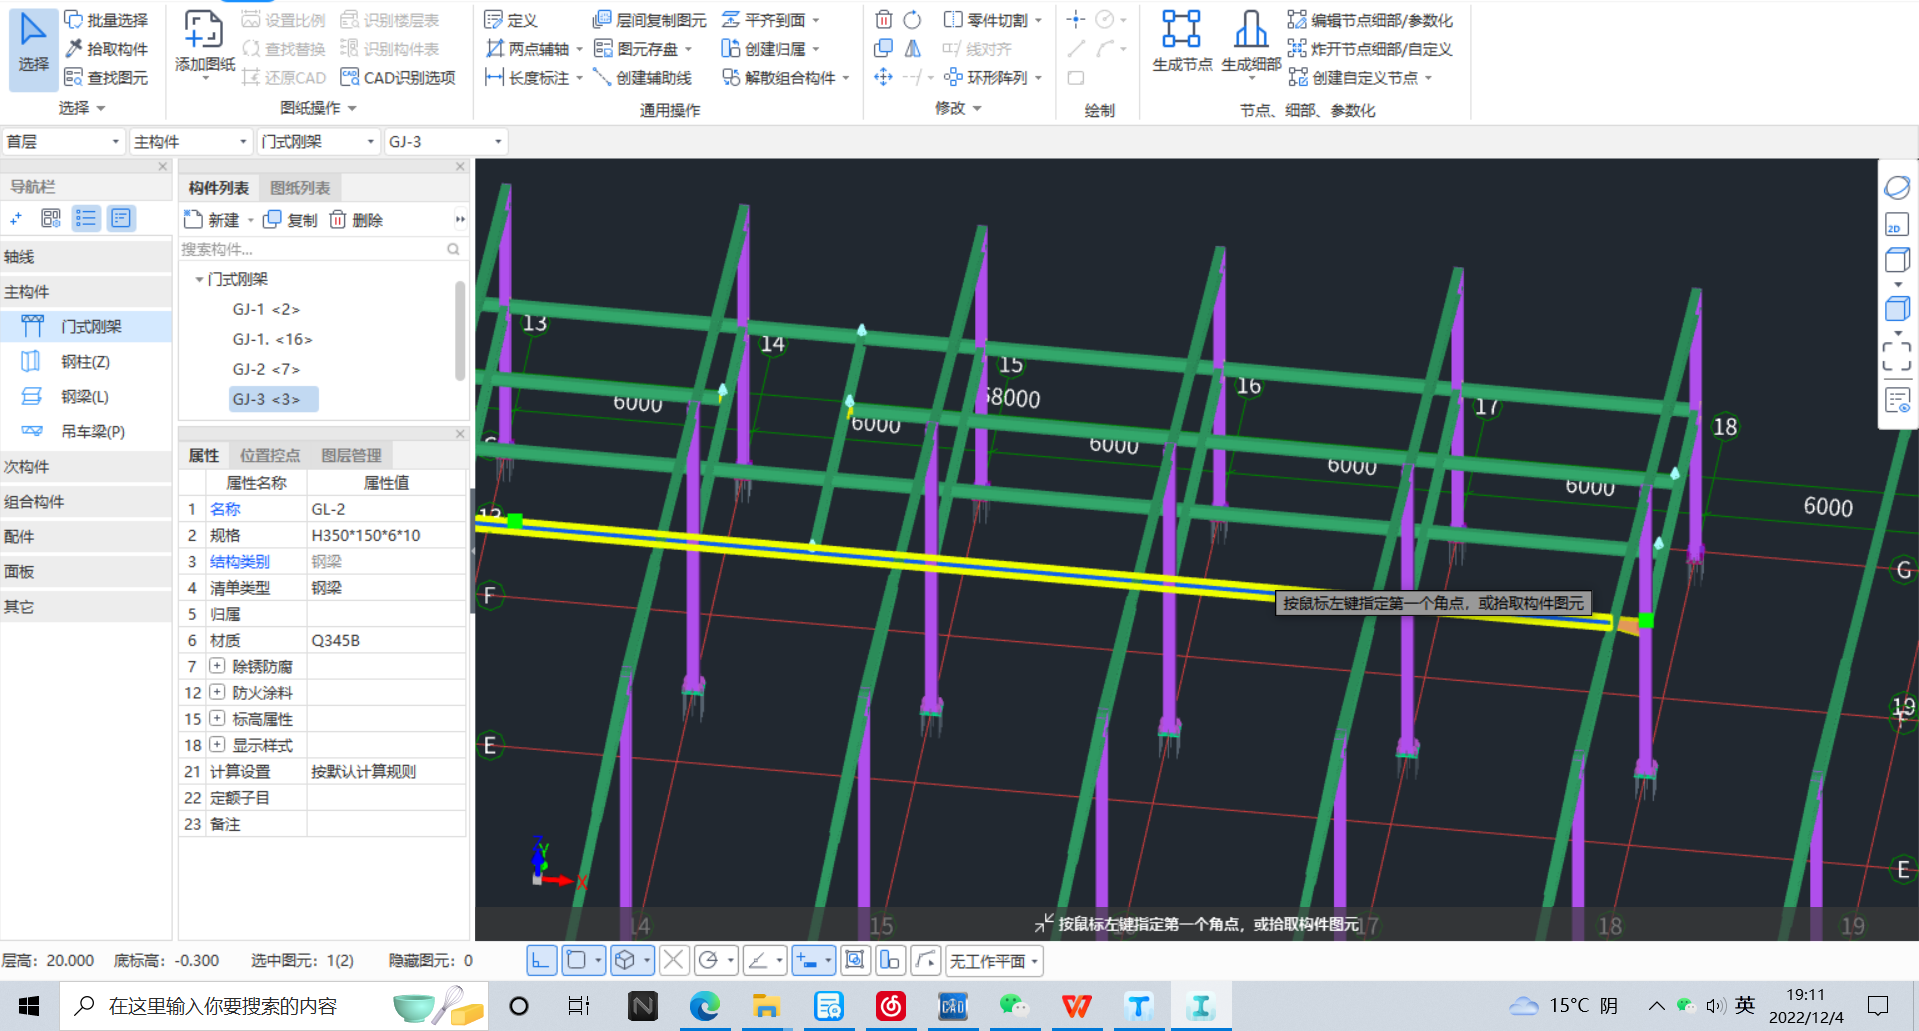Expand the 图纸操作 group arrow
Viewport: 1919px width, 1031px height.
[352, 108]
